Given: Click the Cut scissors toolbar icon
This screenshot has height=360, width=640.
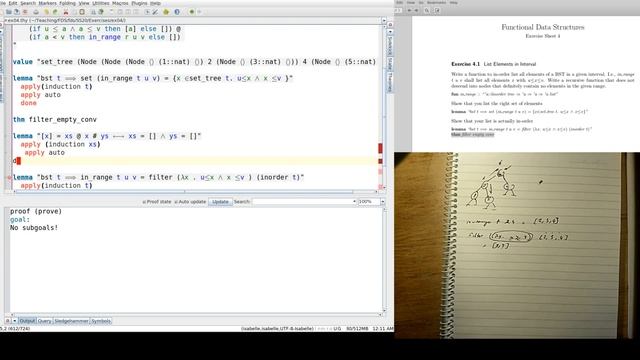Looking at the screenshot, I should tap(66, 12).
